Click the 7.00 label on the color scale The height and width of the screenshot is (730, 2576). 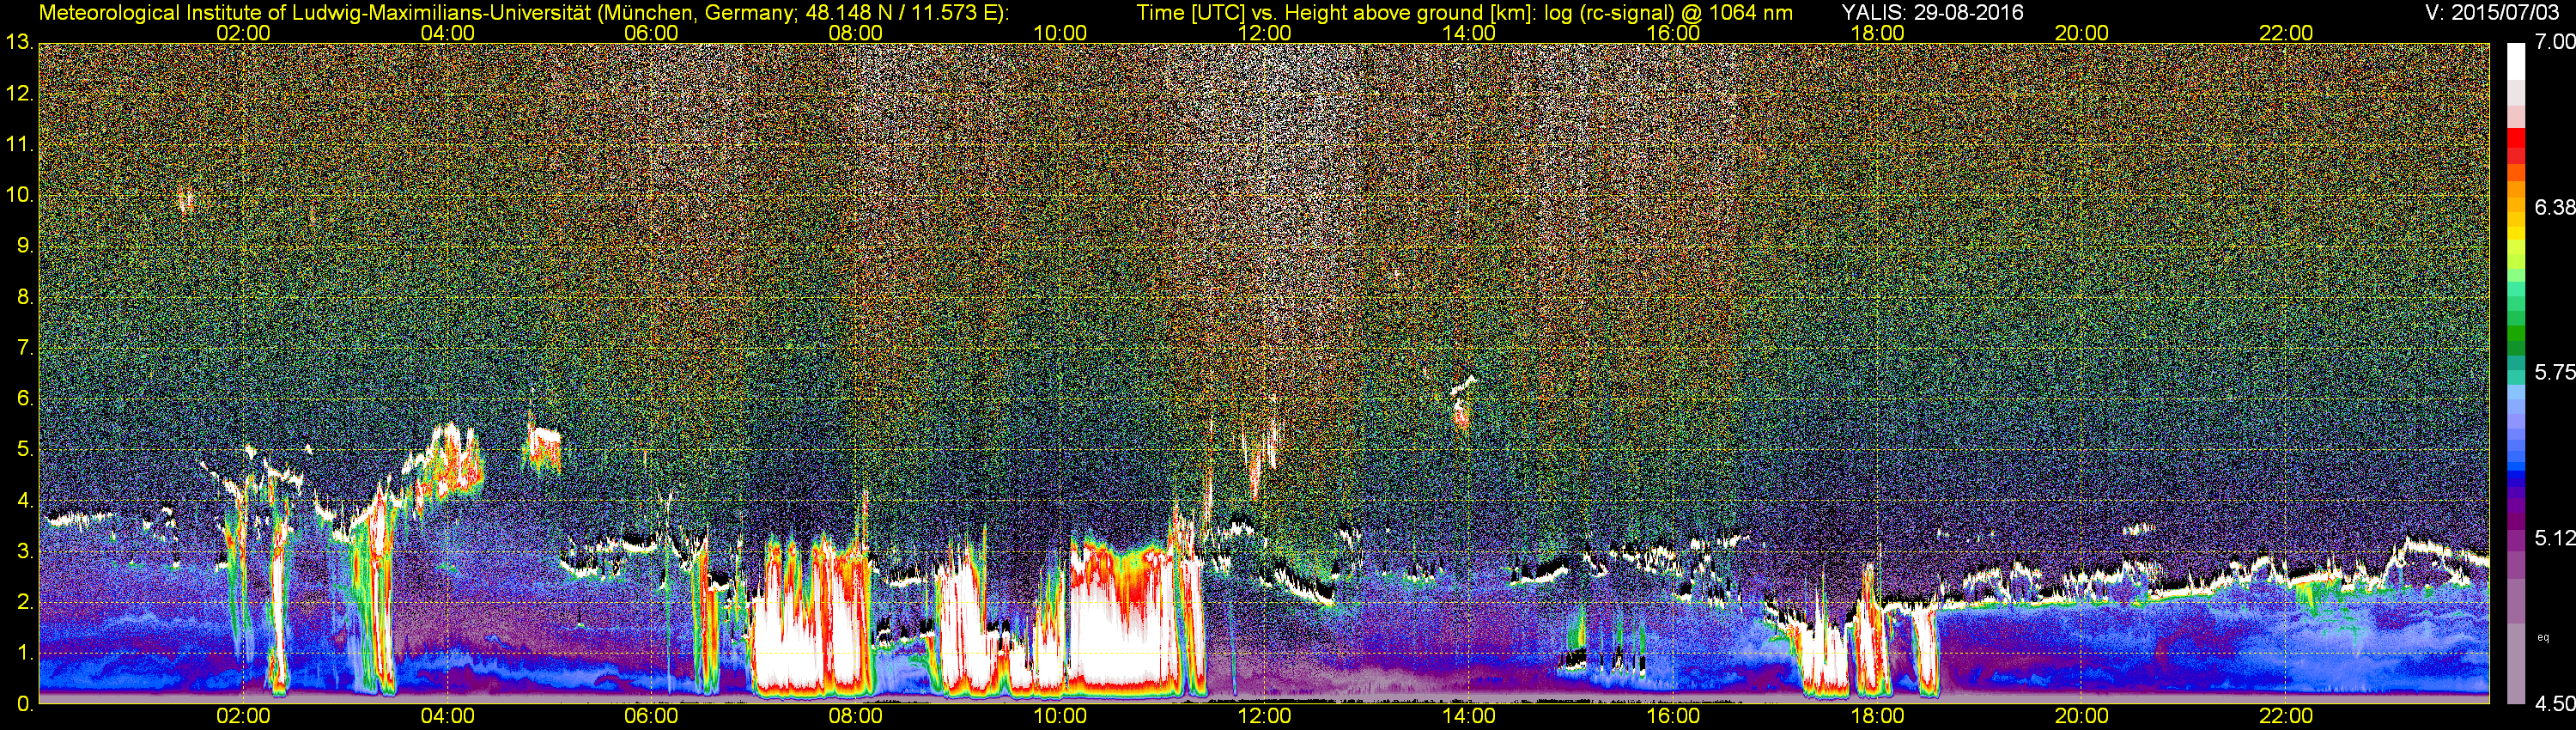click(x=2555, y=42)
